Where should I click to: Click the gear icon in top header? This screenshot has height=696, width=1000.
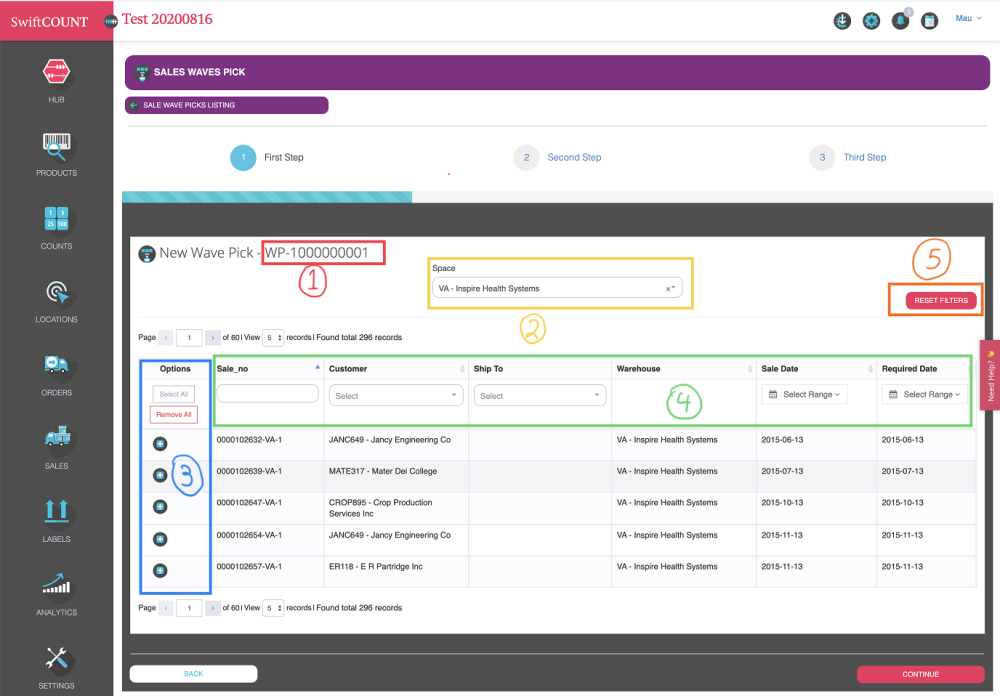click(x=871, y=21)
